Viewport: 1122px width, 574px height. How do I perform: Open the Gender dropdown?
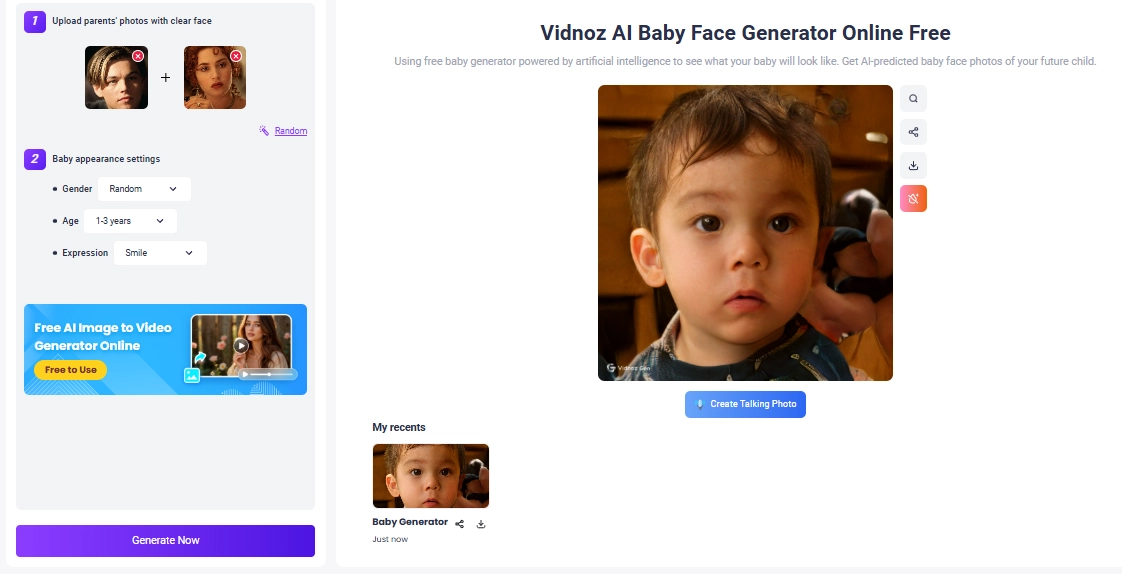tap(144, 189)
